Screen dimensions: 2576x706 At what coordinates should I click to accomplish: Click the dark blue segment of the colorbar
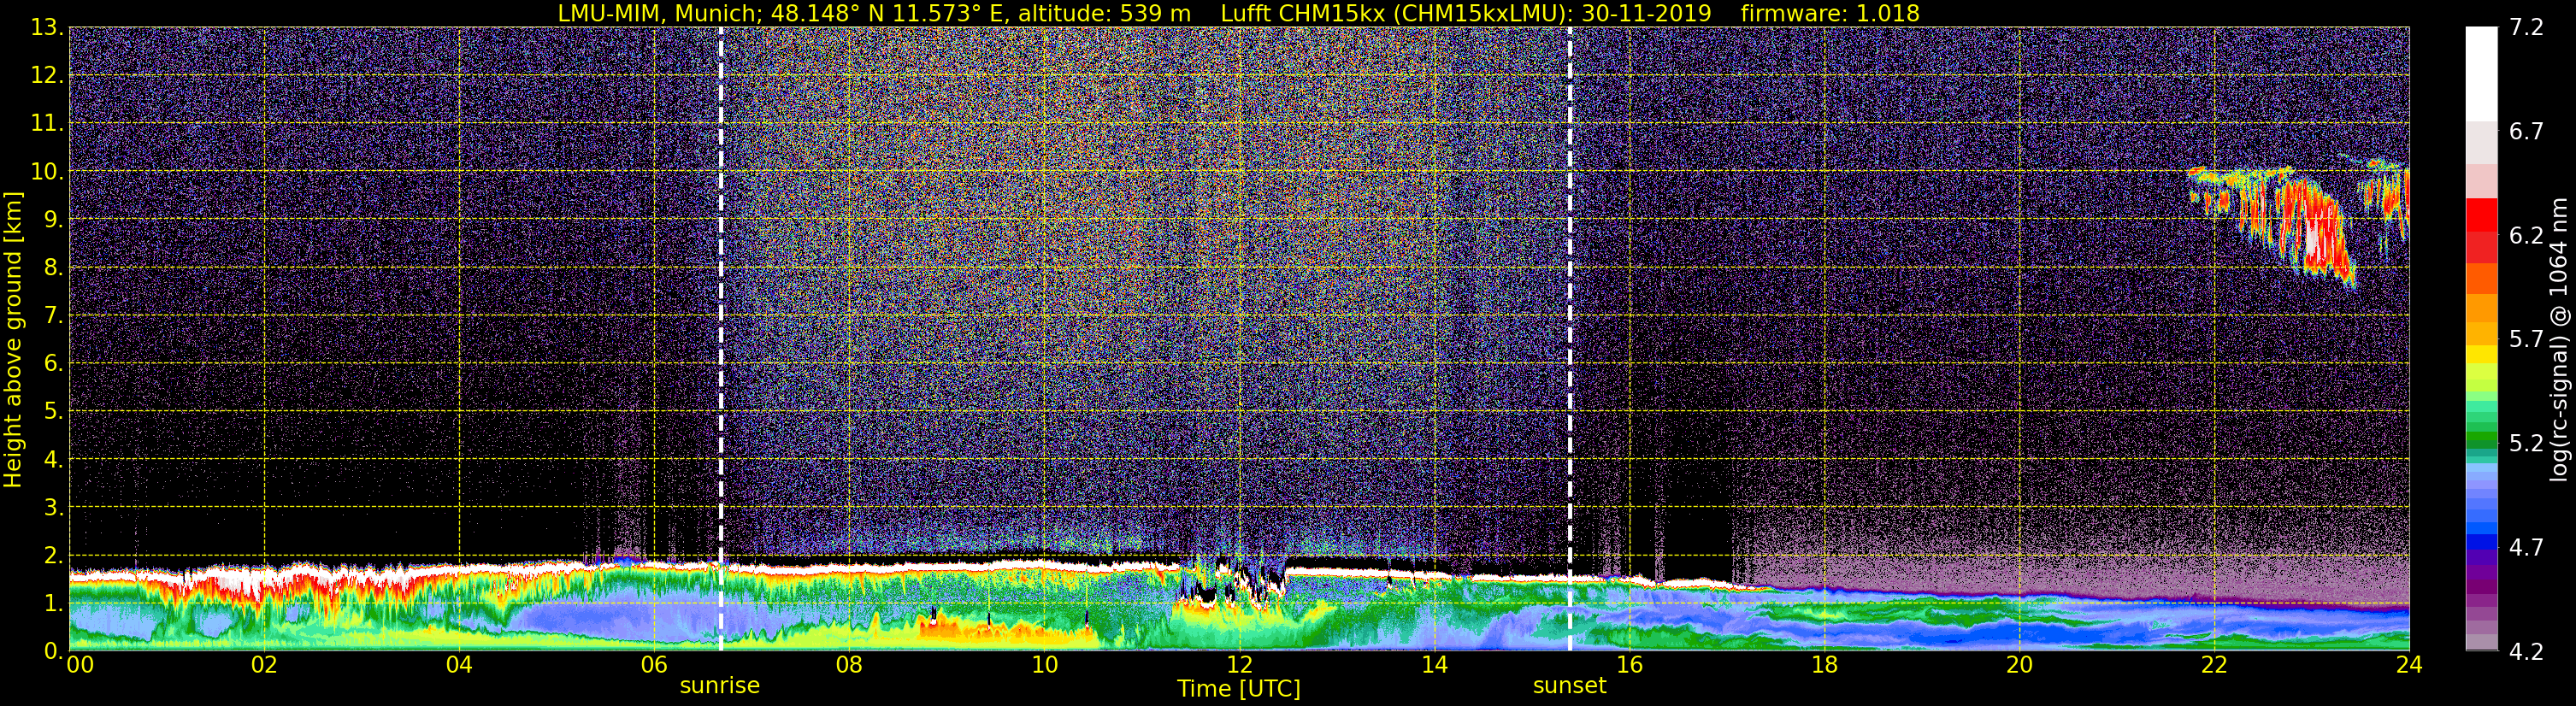[2481, 543]
